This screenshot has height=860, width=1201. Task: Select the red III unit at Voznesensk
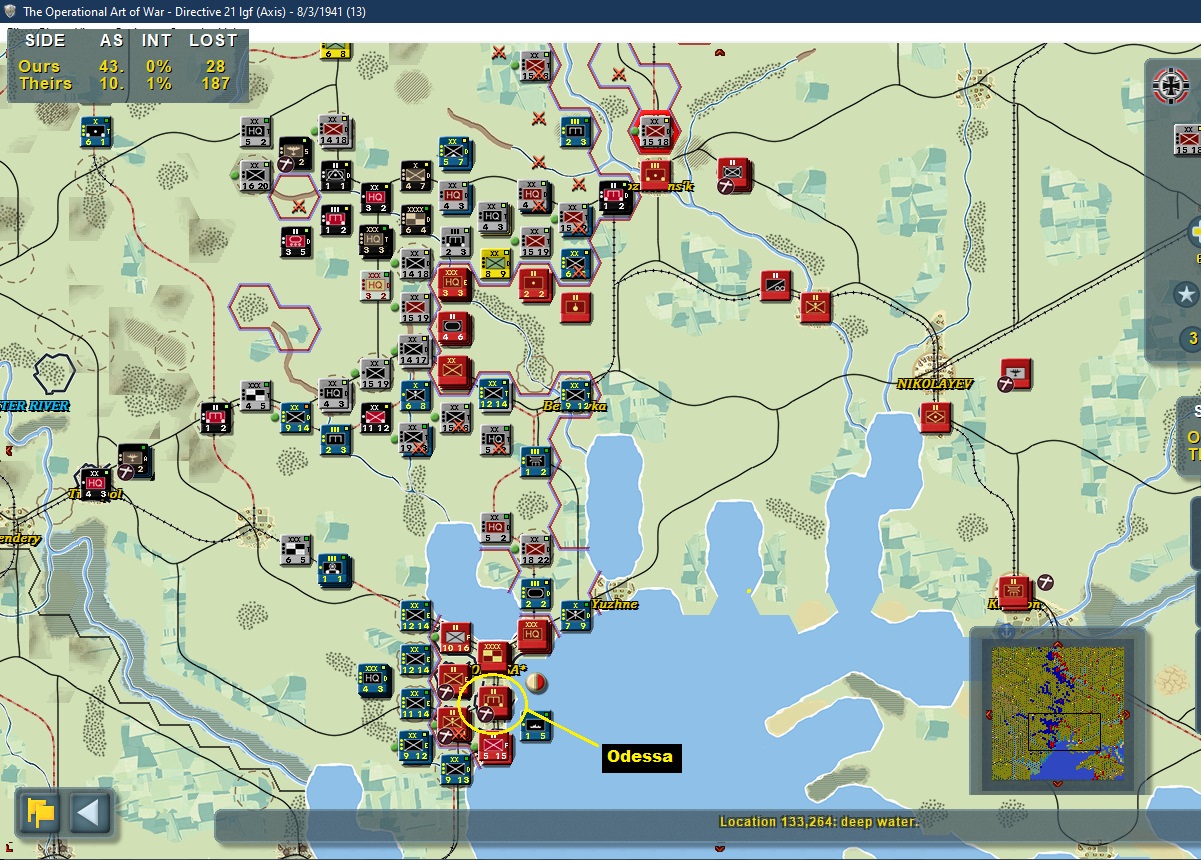pyautogui.click(x=655, y=175)
